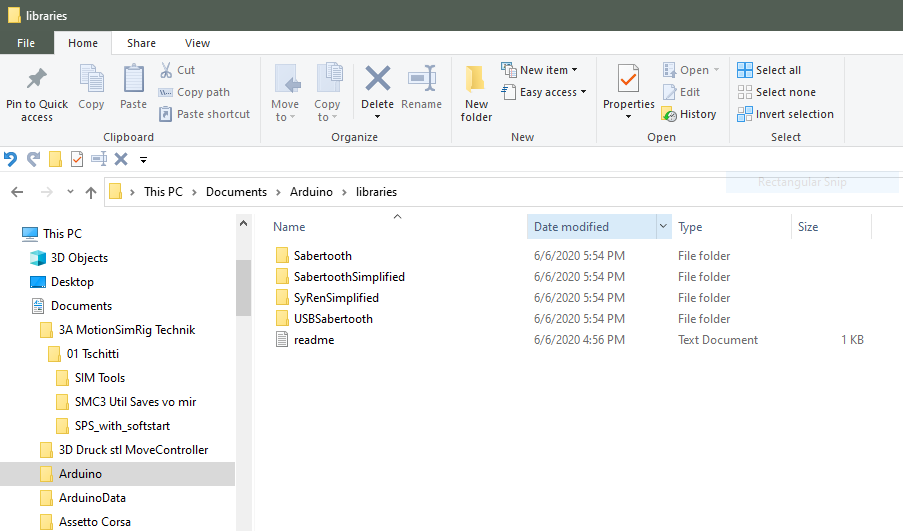Click quick access Properties icon
Viewport: 903px width, 531px height.
point(77,159)
